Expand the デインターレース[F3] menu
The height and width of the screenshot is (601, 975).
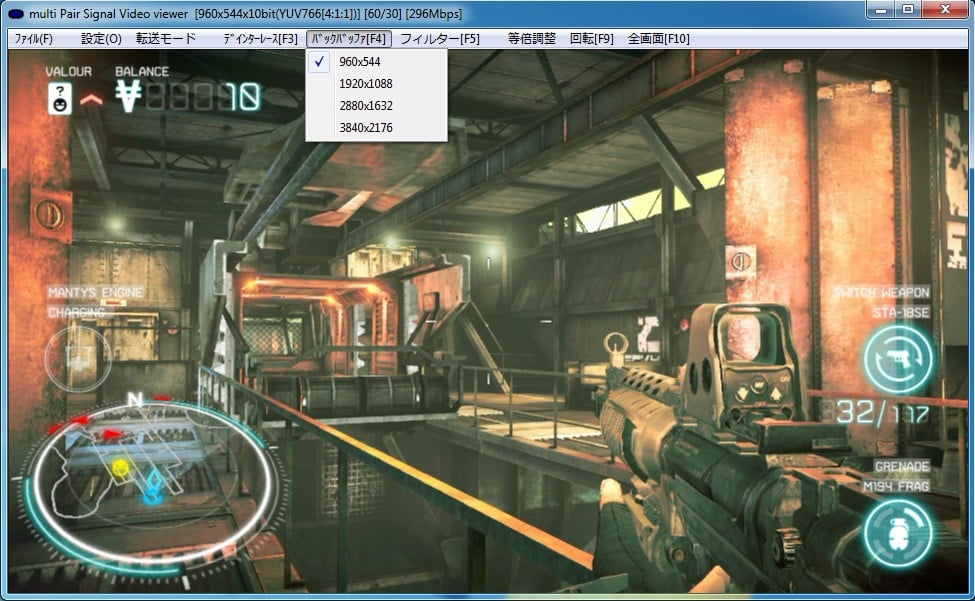coord(260,39)
